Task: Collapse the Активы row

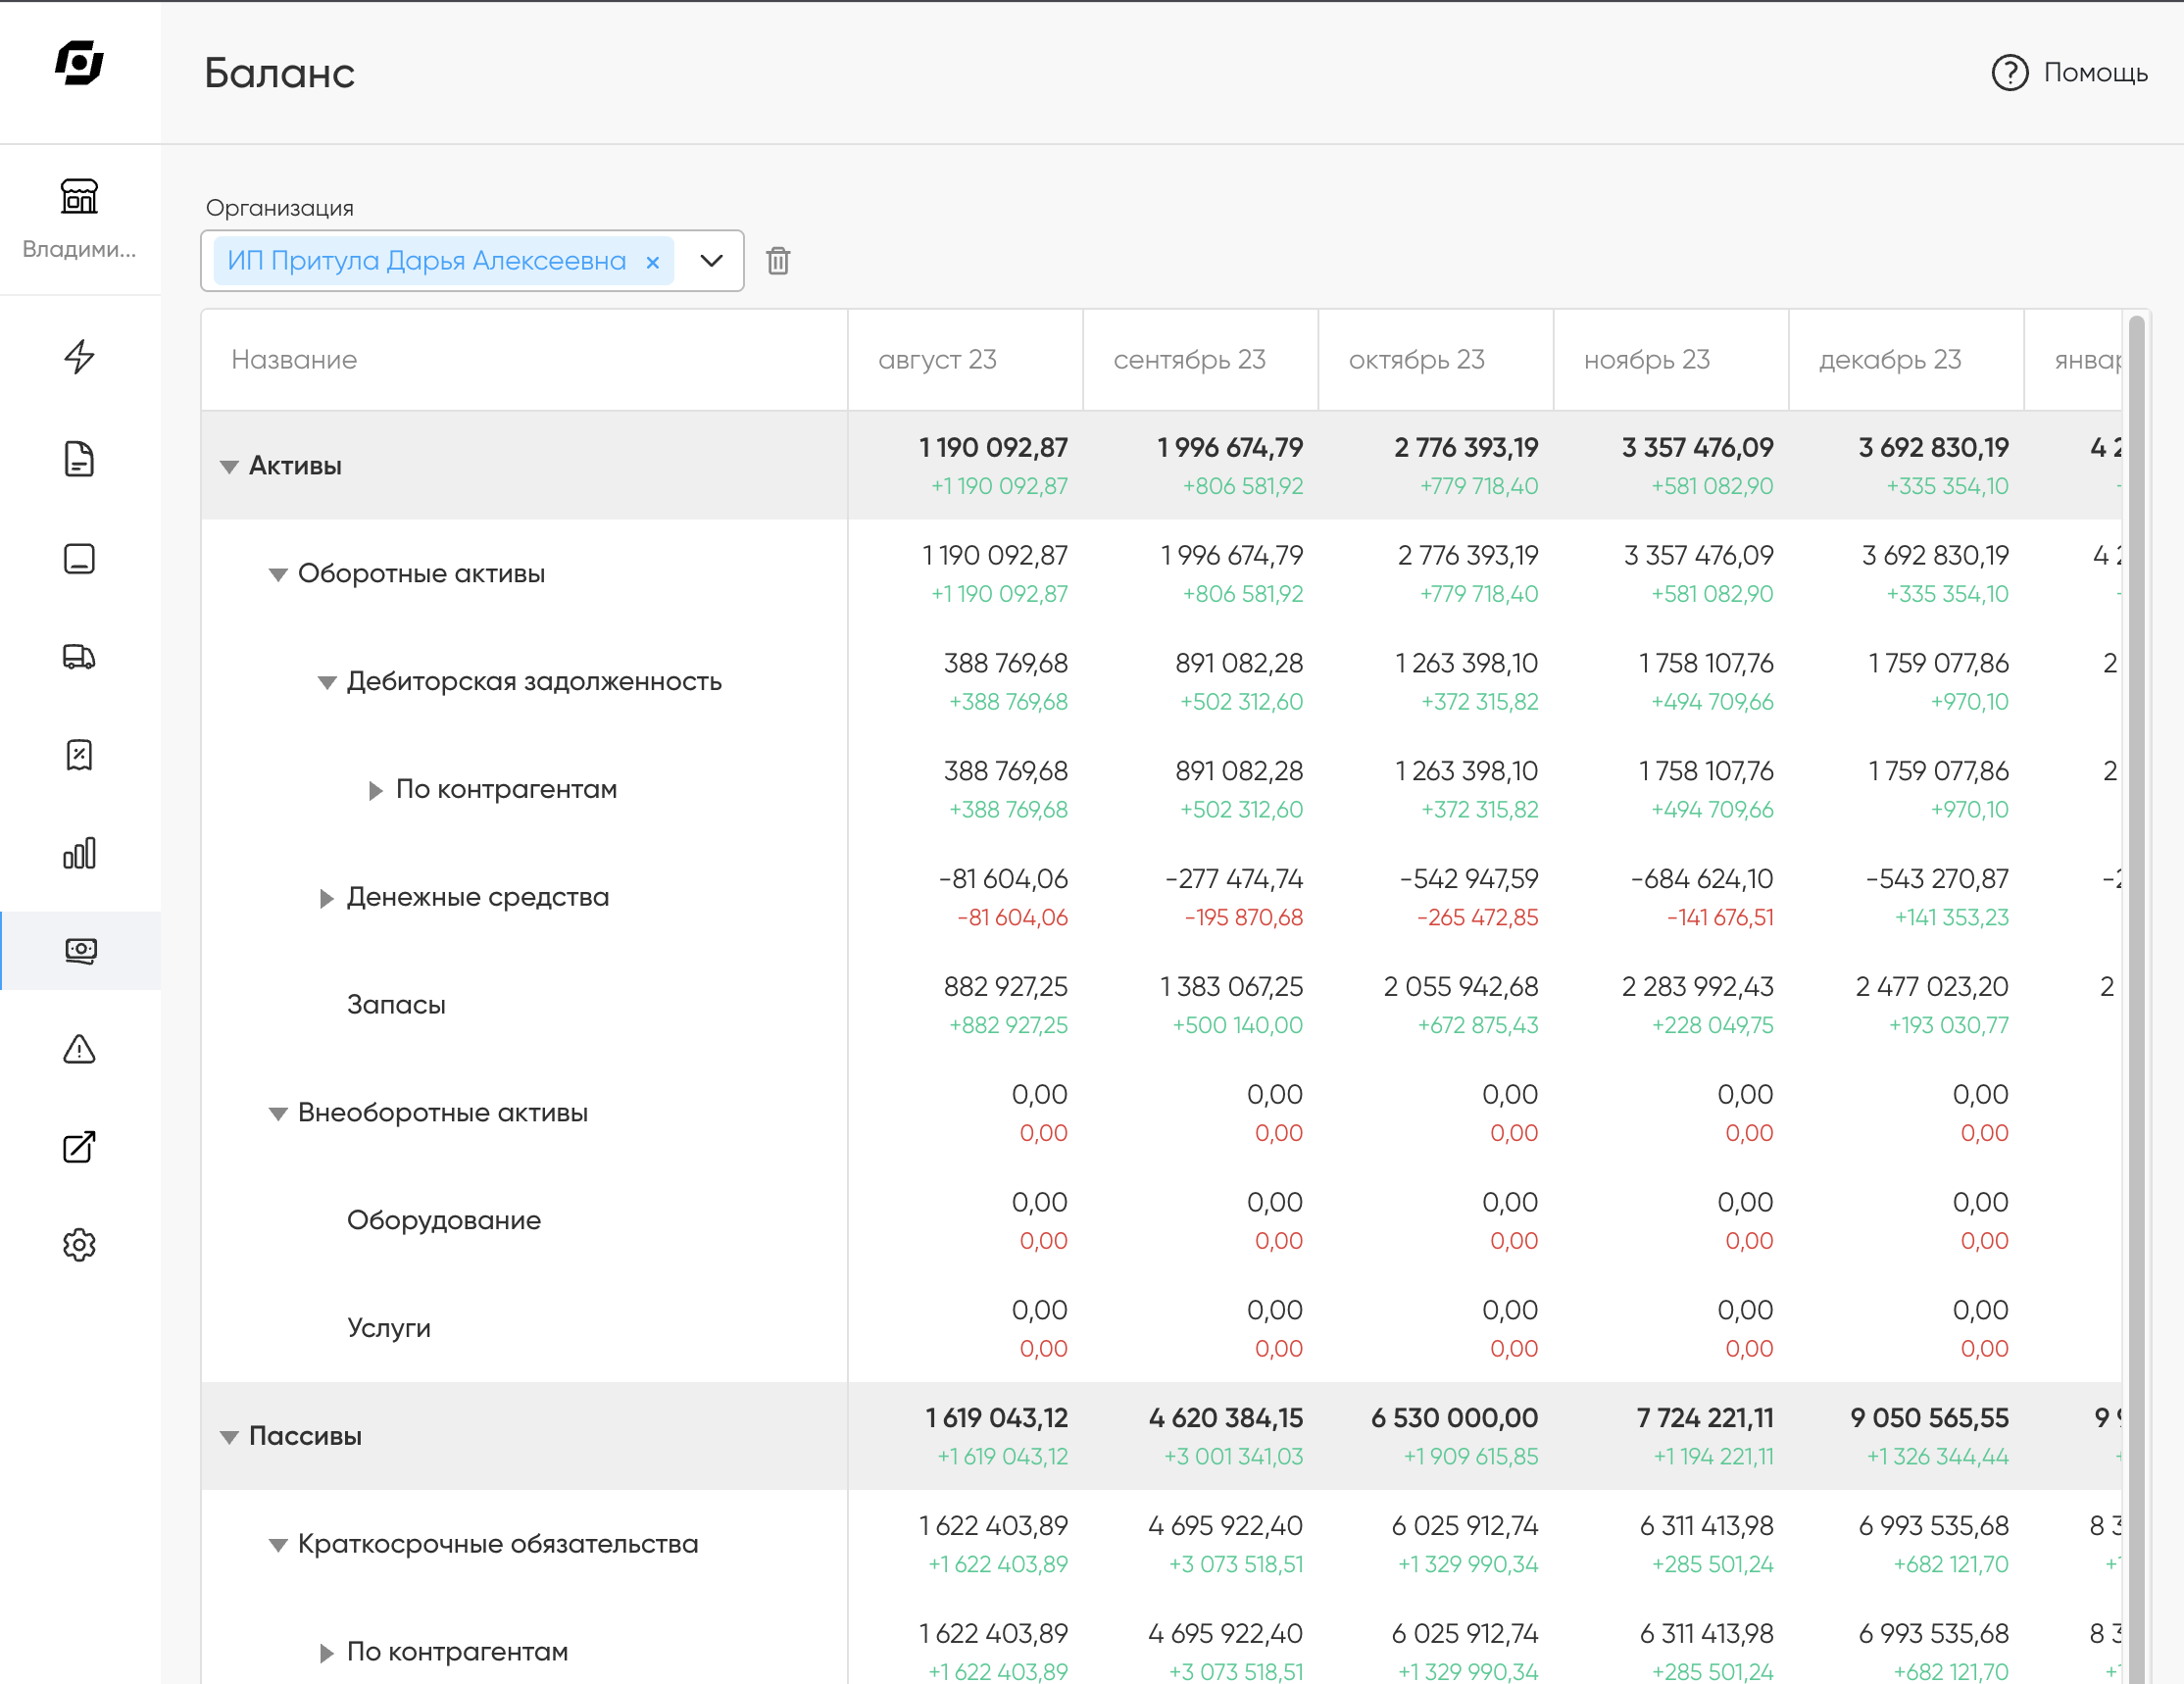Action: click(229, 467)
